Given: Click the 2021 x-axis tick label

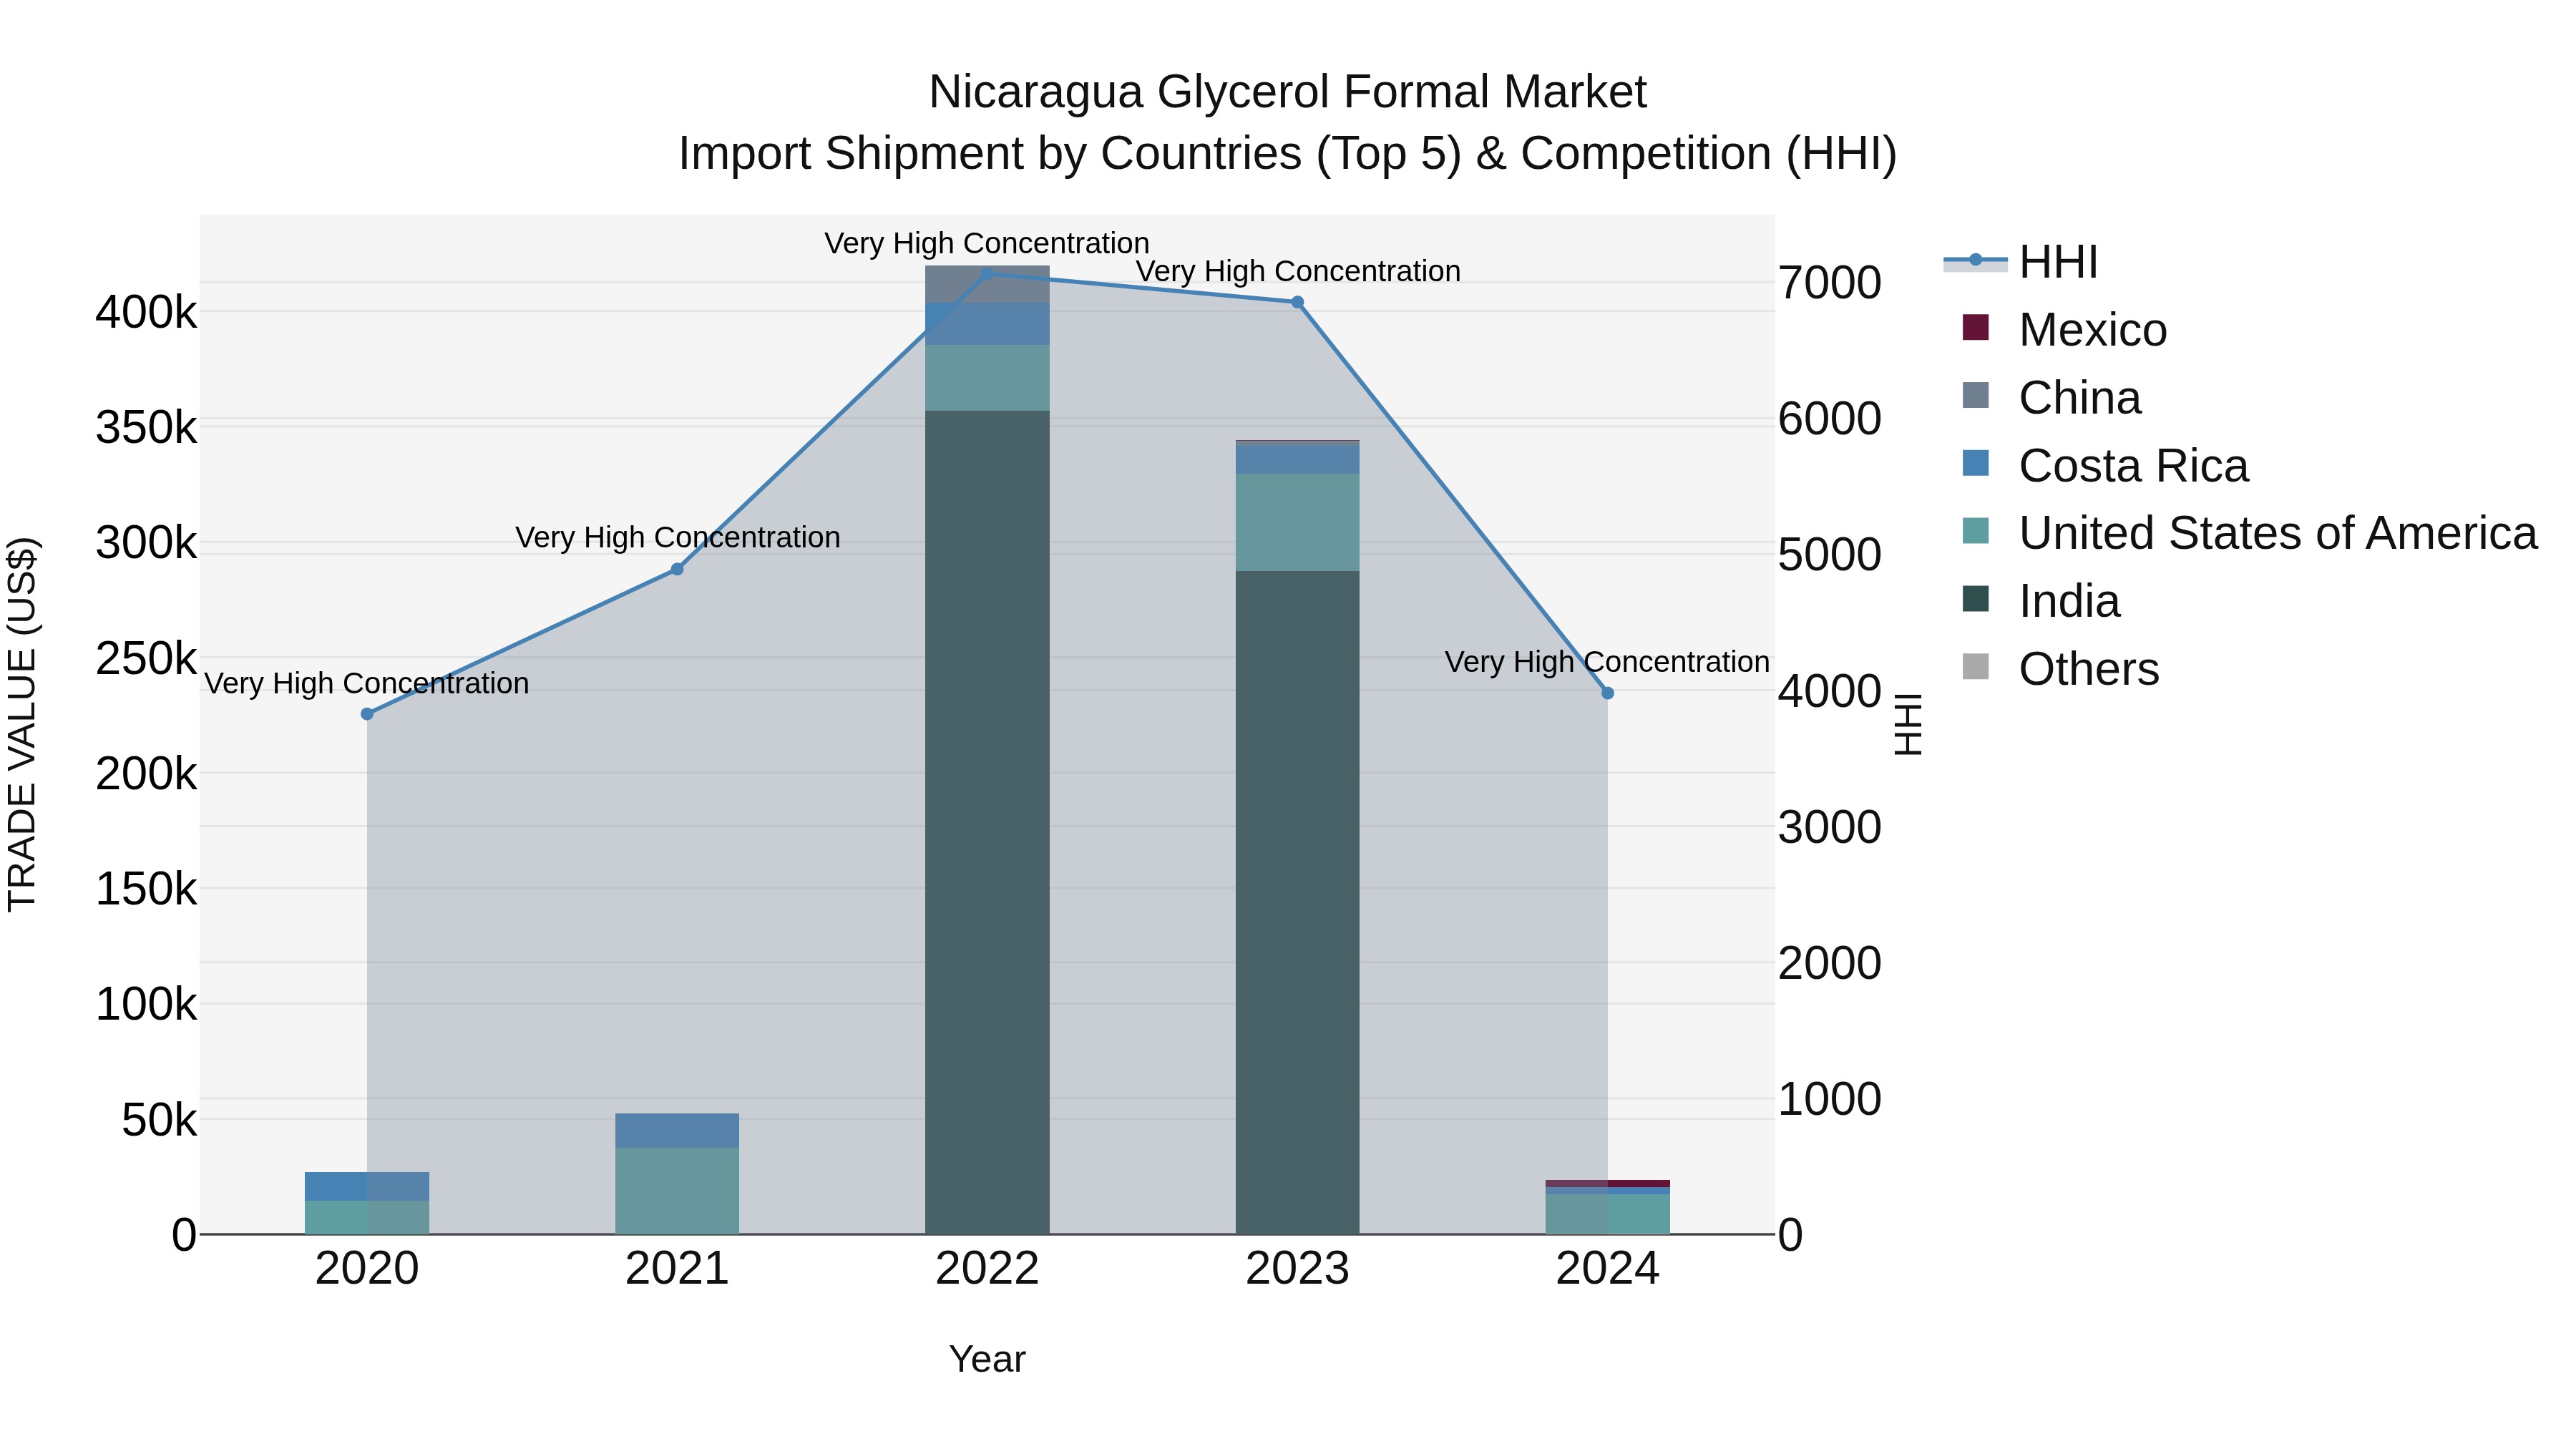Looking at the screenshot, I should pyautogui.click(x=677, y=1269).
